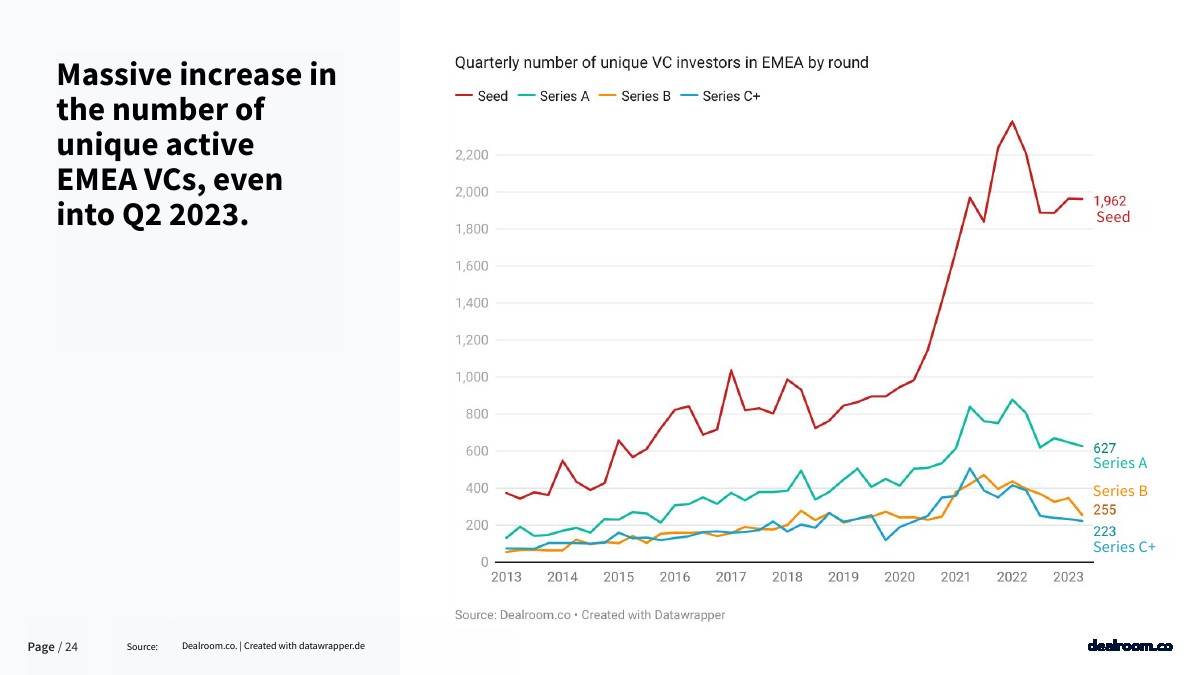The width and height of the screenshot is (1200, 675).
Task: Select the 1,962 Seed end label
Action: coord(1112,209)
